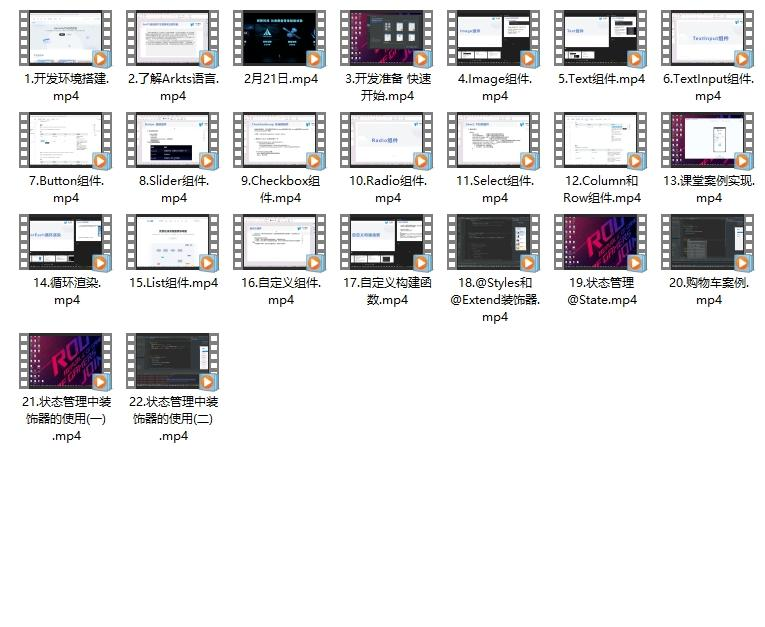Click the file name 2.了解Arkts语言.mp4

tap(173, 87)
